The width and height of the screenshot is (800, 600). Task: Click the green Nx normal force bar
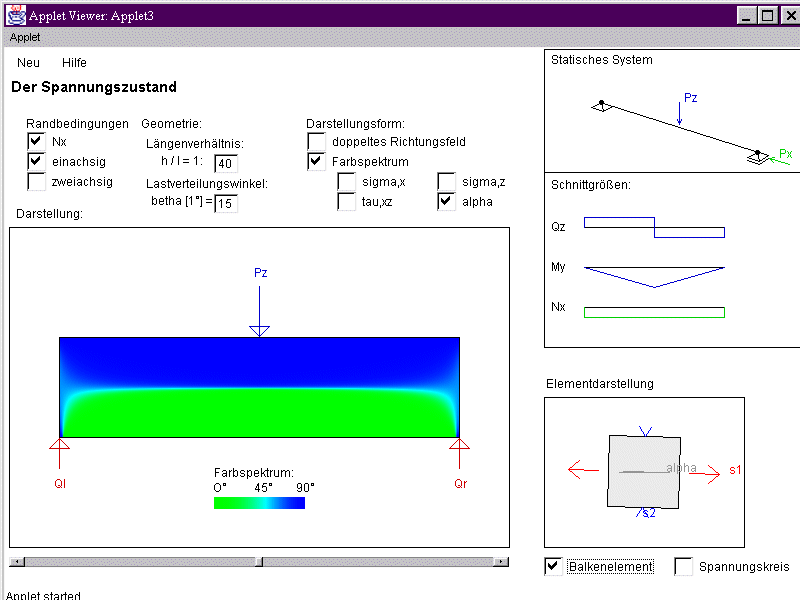click(654, 312)
